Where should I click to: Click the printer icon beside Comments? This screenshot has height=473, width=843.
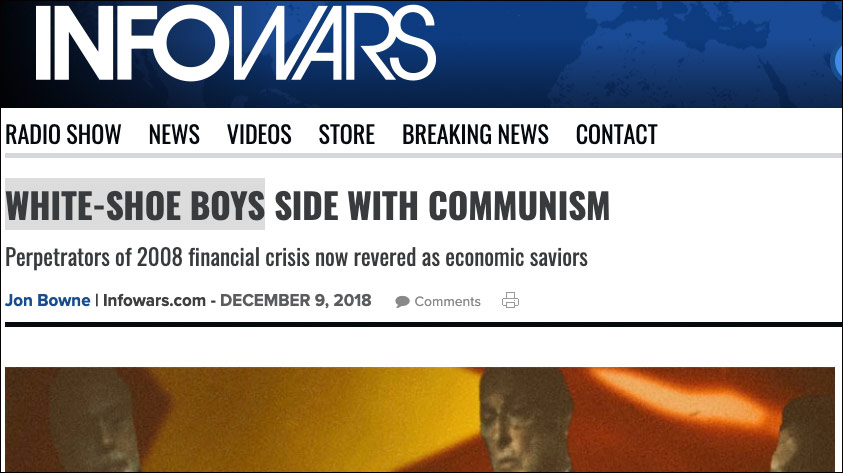click(510, 300)
